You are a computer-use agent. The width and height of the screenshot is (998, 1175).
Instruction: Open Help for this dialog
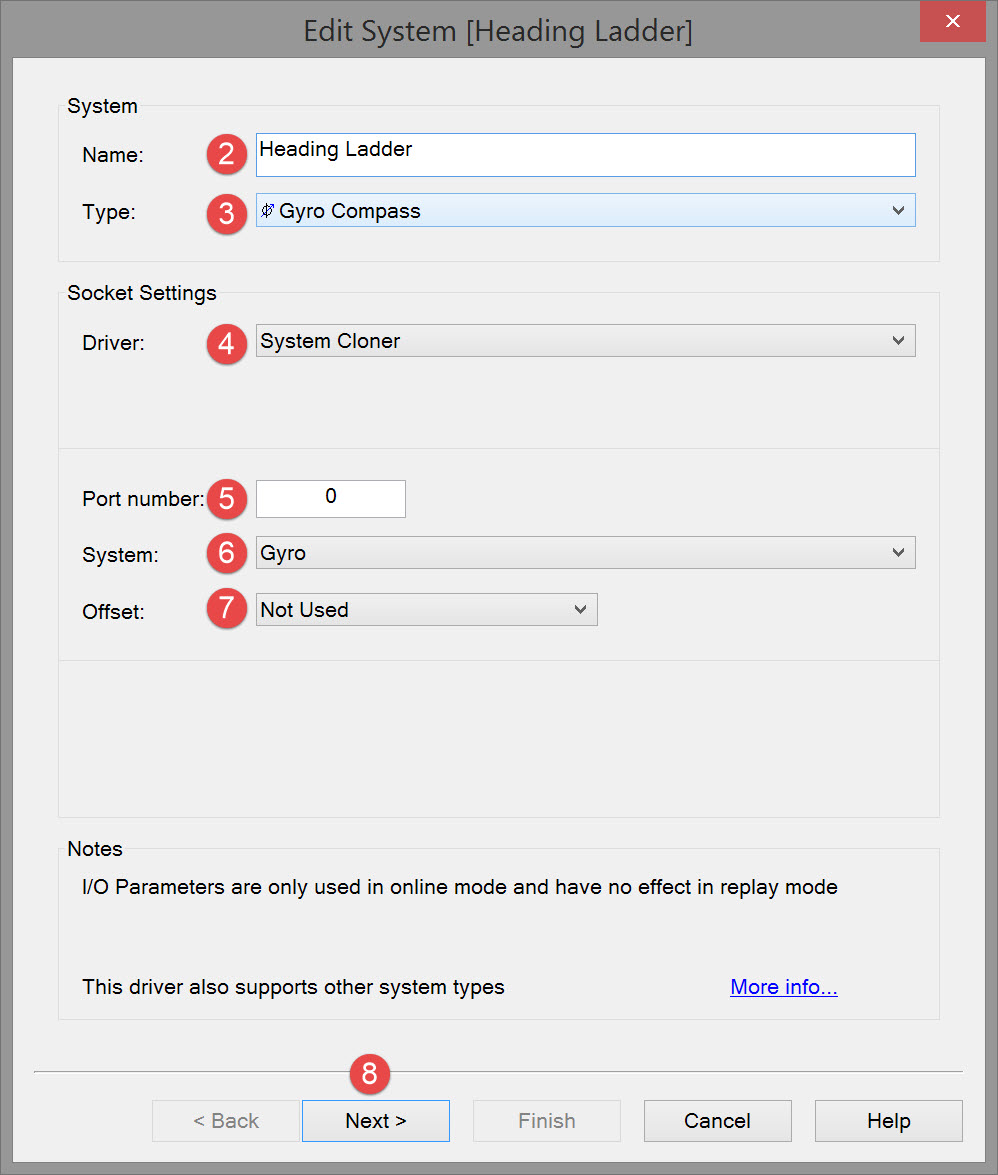pyautogui.click(x=888, y=1121)
